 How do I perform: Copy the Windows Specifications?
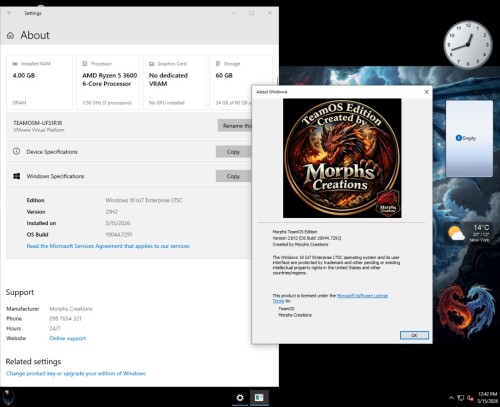pyautogui.click(x=233, y=176)
